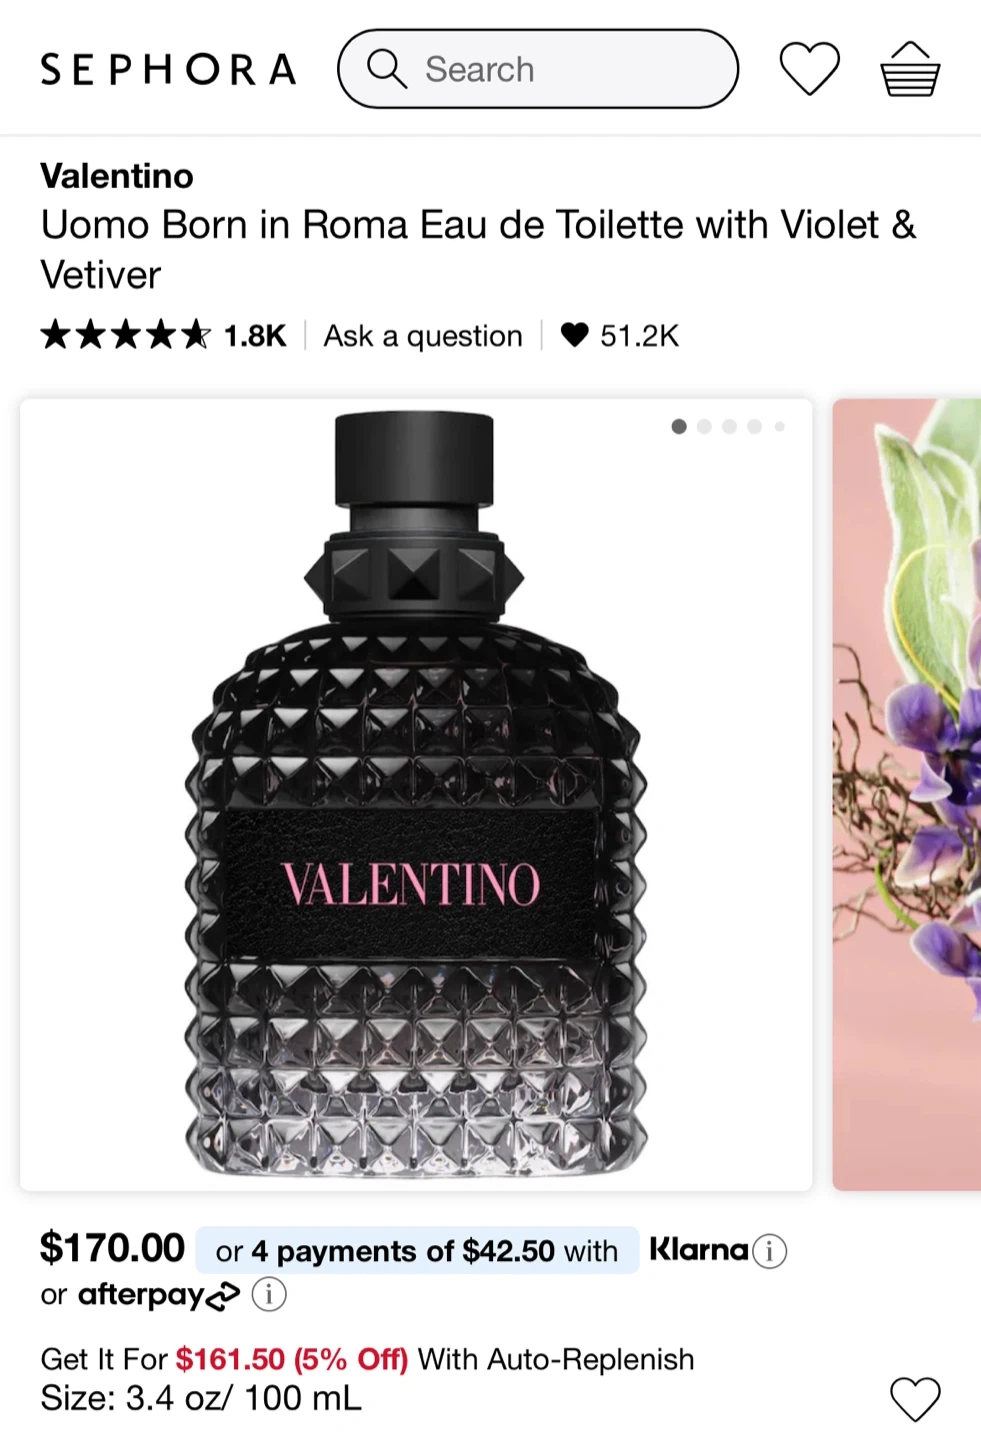Add to Loves via bottom heart outline
The width and height of the screenshot is (981, 1440).
pos(916,1399)
